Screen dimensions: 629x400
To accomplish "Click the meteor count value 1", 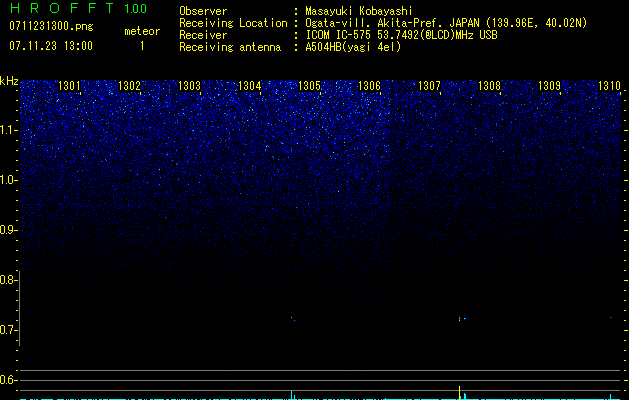I will 142,46.
